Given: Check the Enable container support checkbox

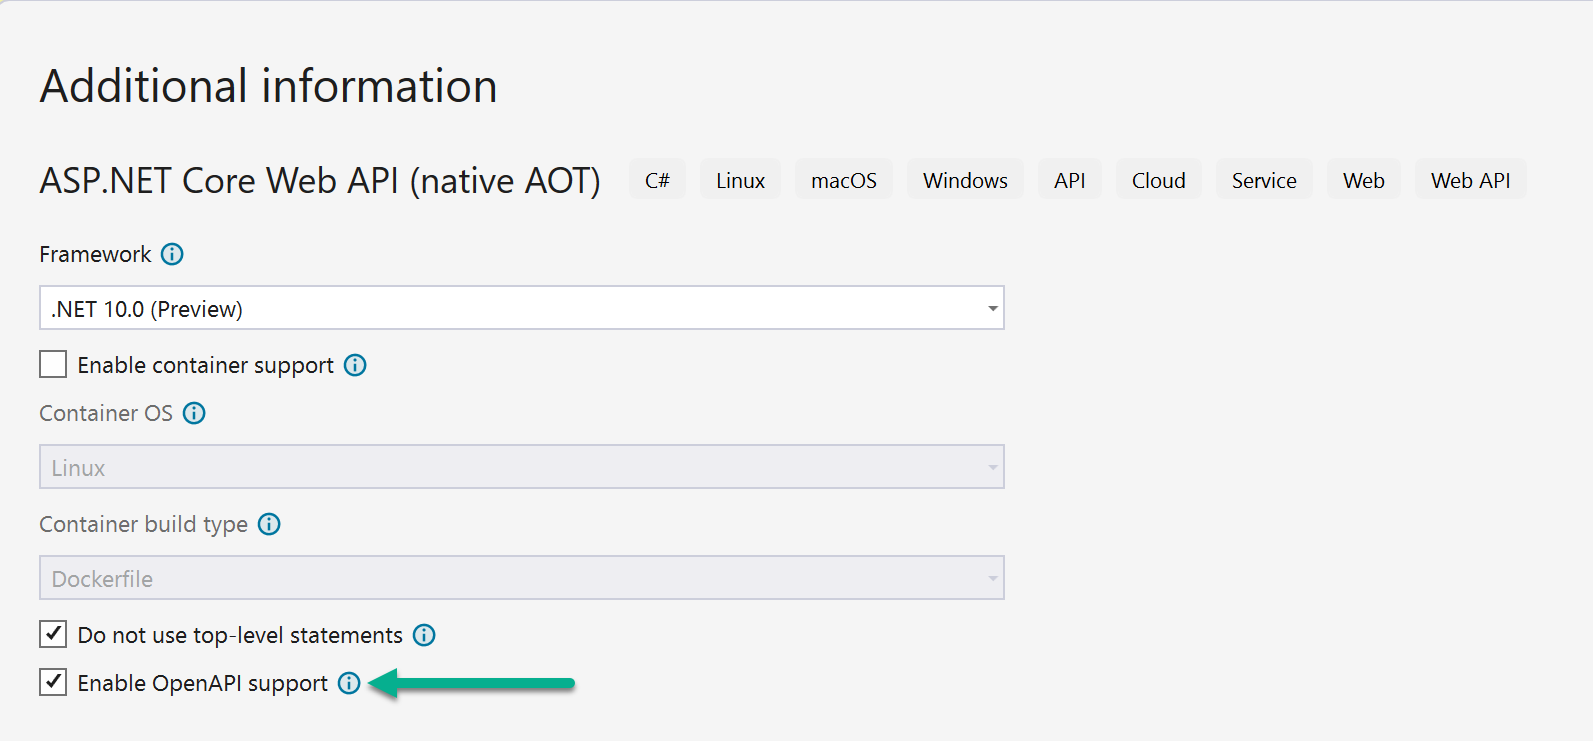Looking at the screenshot, I should 53,364.
